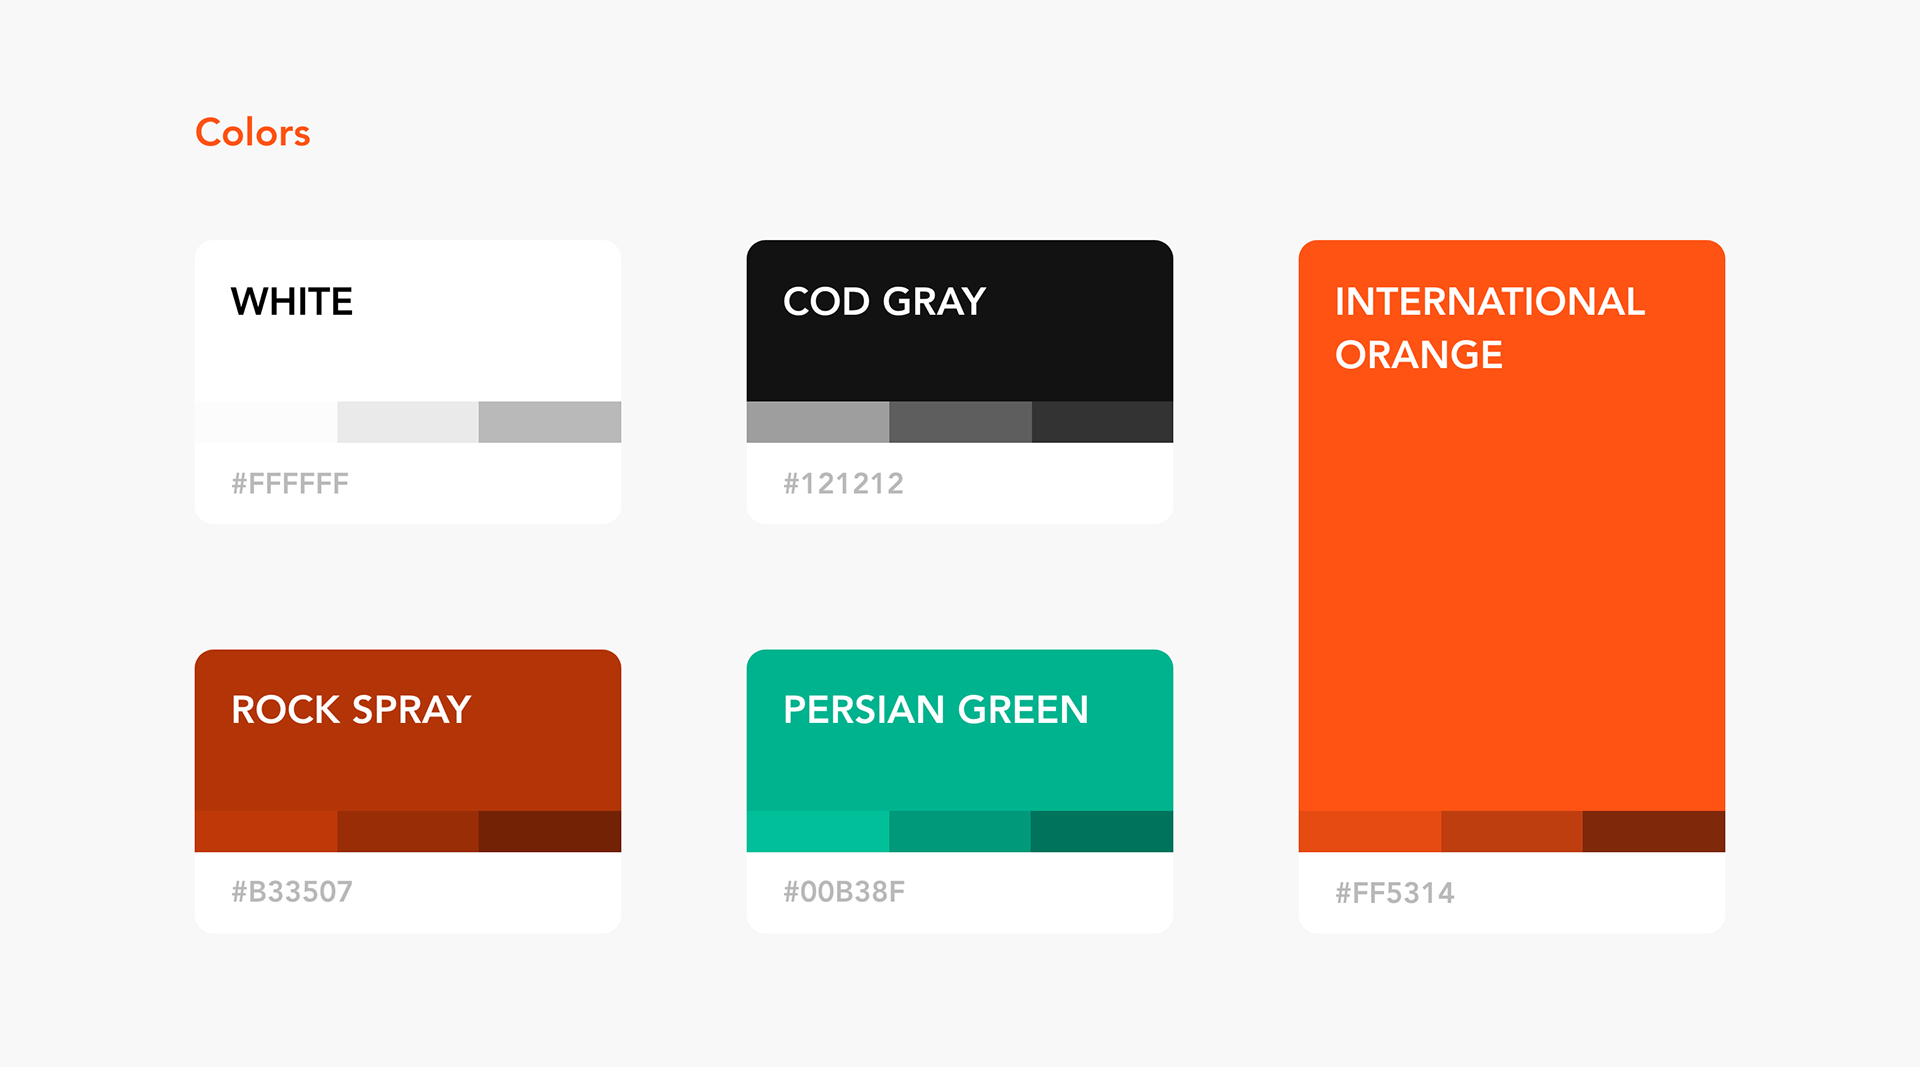The width and height of the screenshot is (1920, 1067).
Task: Select the #B33507 hex code text
Action: 292,892
